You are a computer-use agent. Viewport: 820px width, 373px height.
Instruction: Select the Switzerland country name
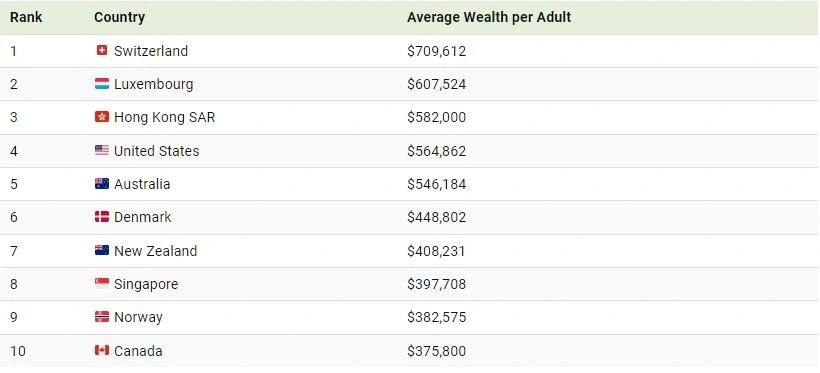click(x=151, y=51)
